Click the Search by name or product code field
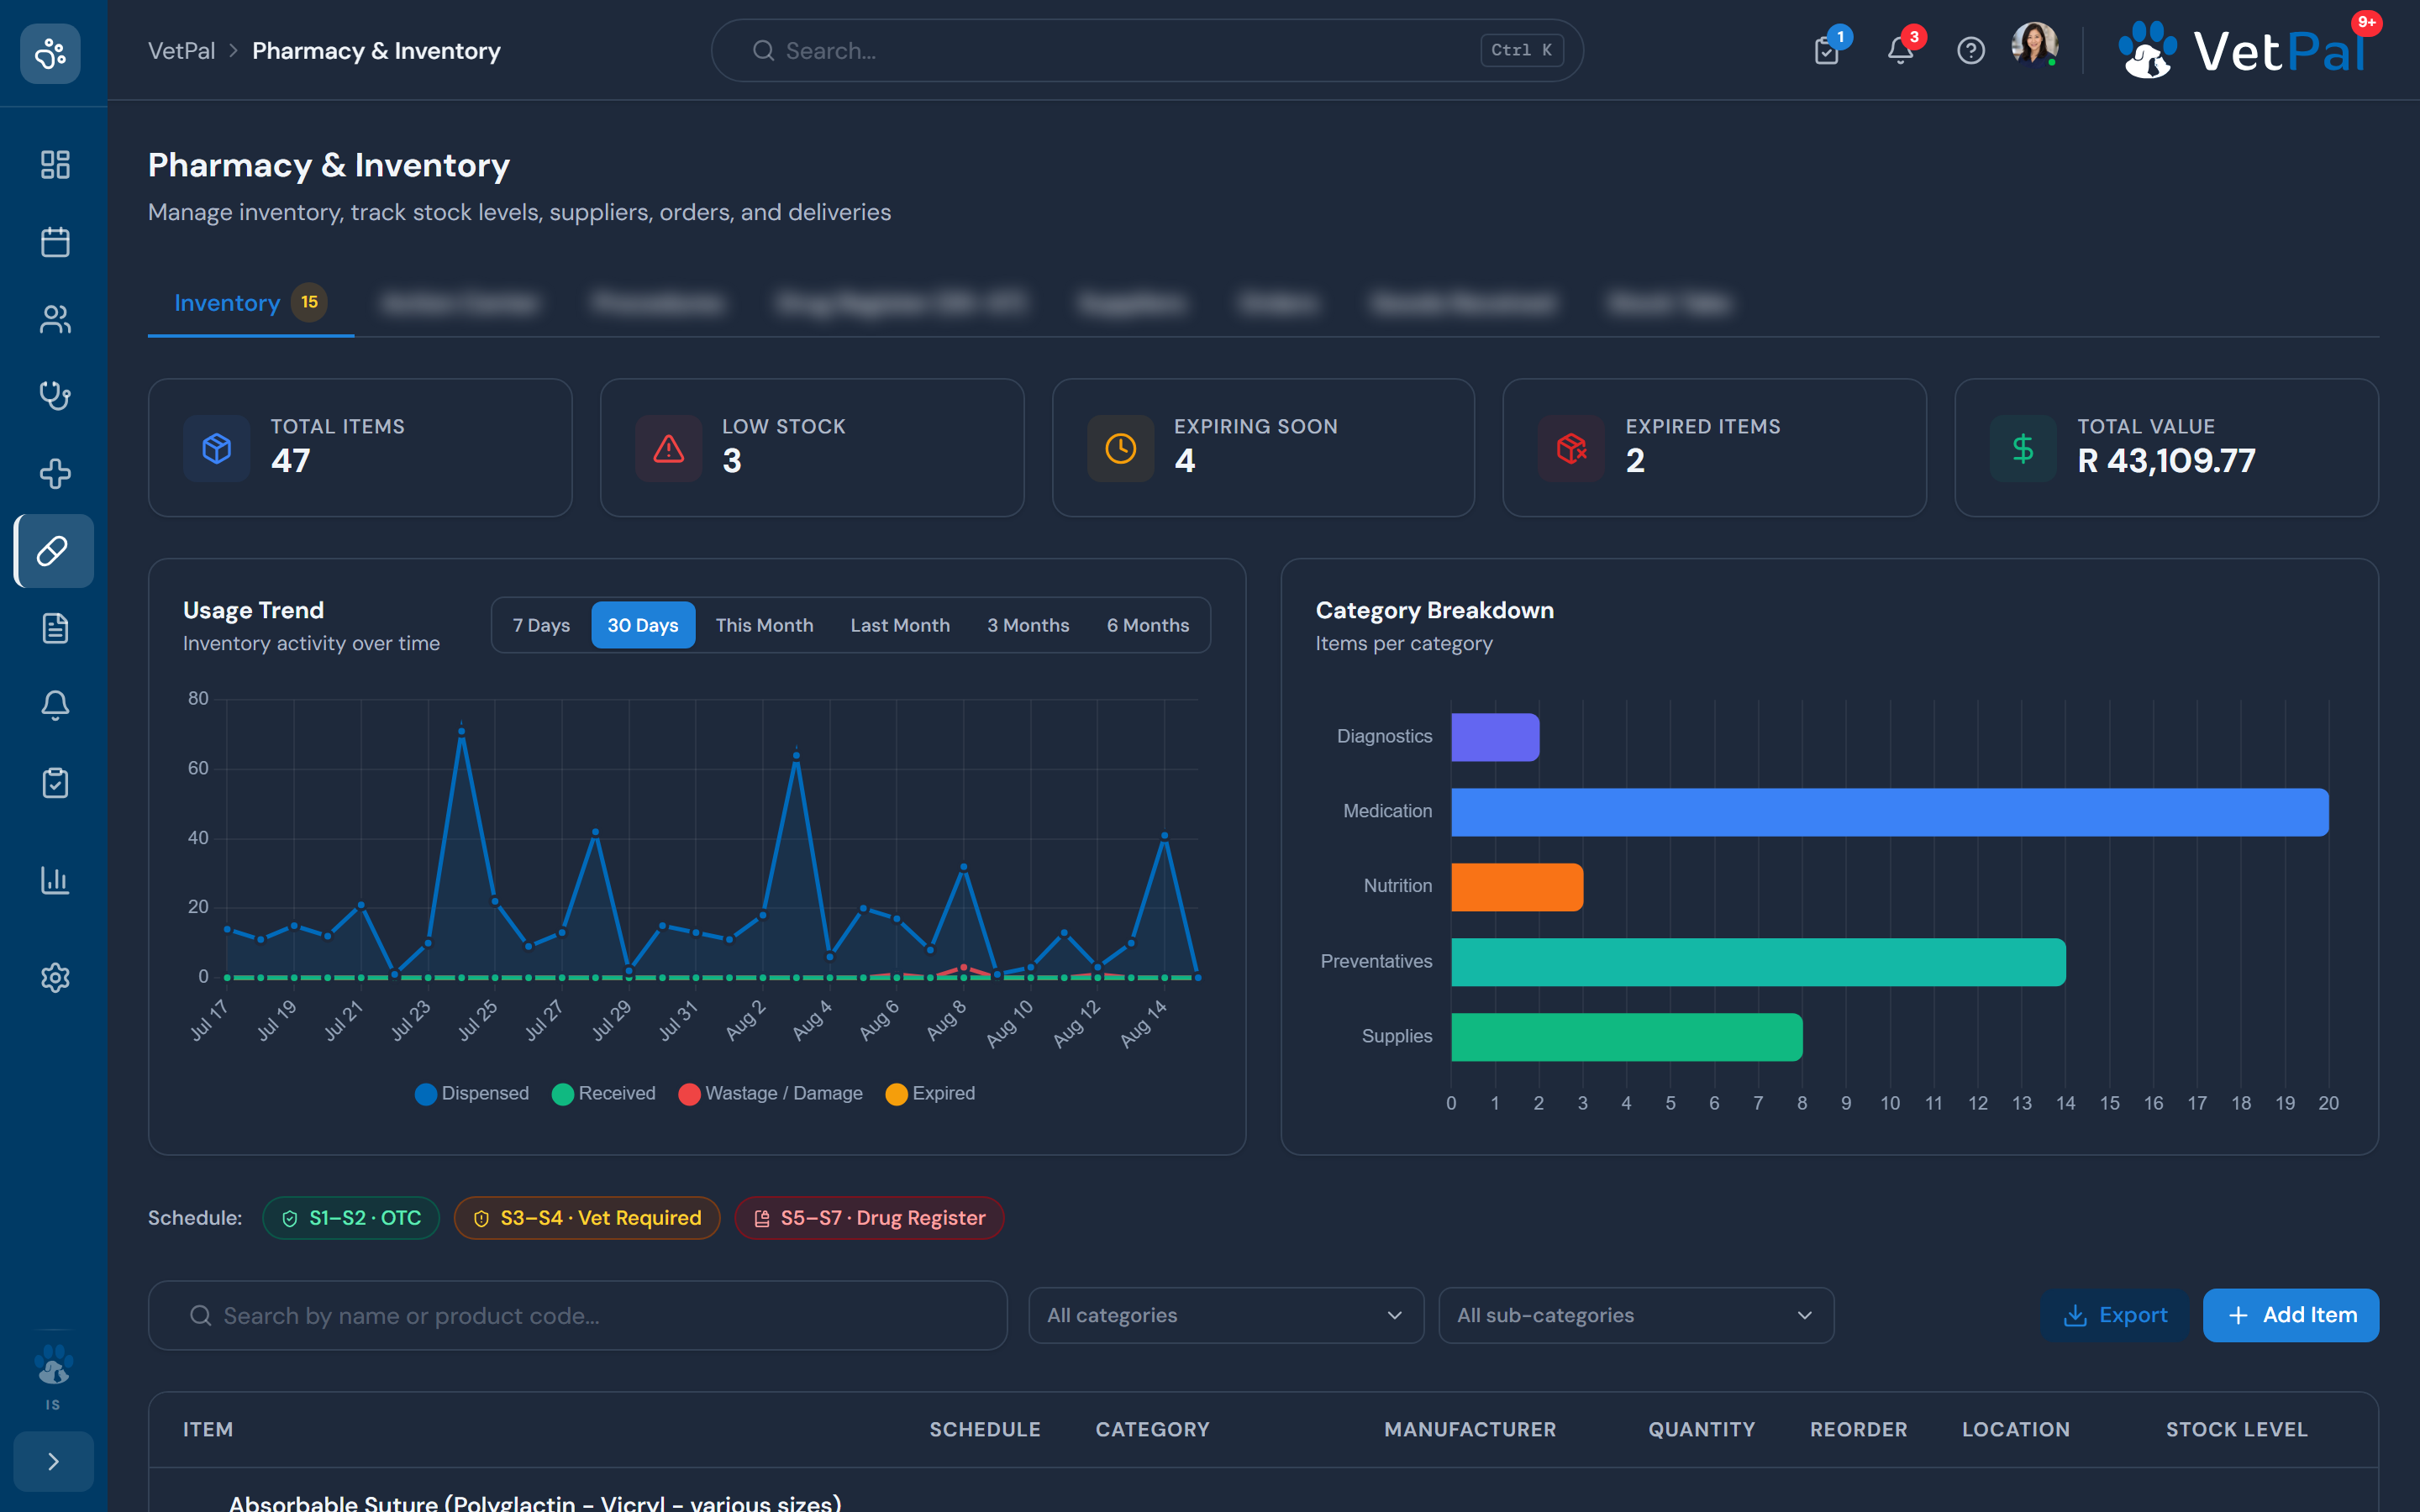Viewport: 2420px width, 1512px height. 577,1315
